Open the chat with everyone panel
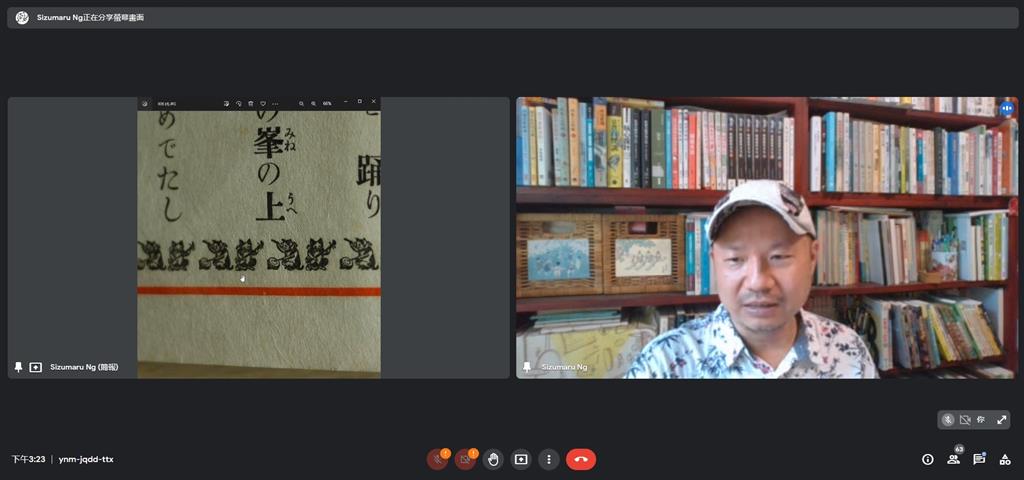The width and height of the screenshot is (1024, 480). coord(979,459)
